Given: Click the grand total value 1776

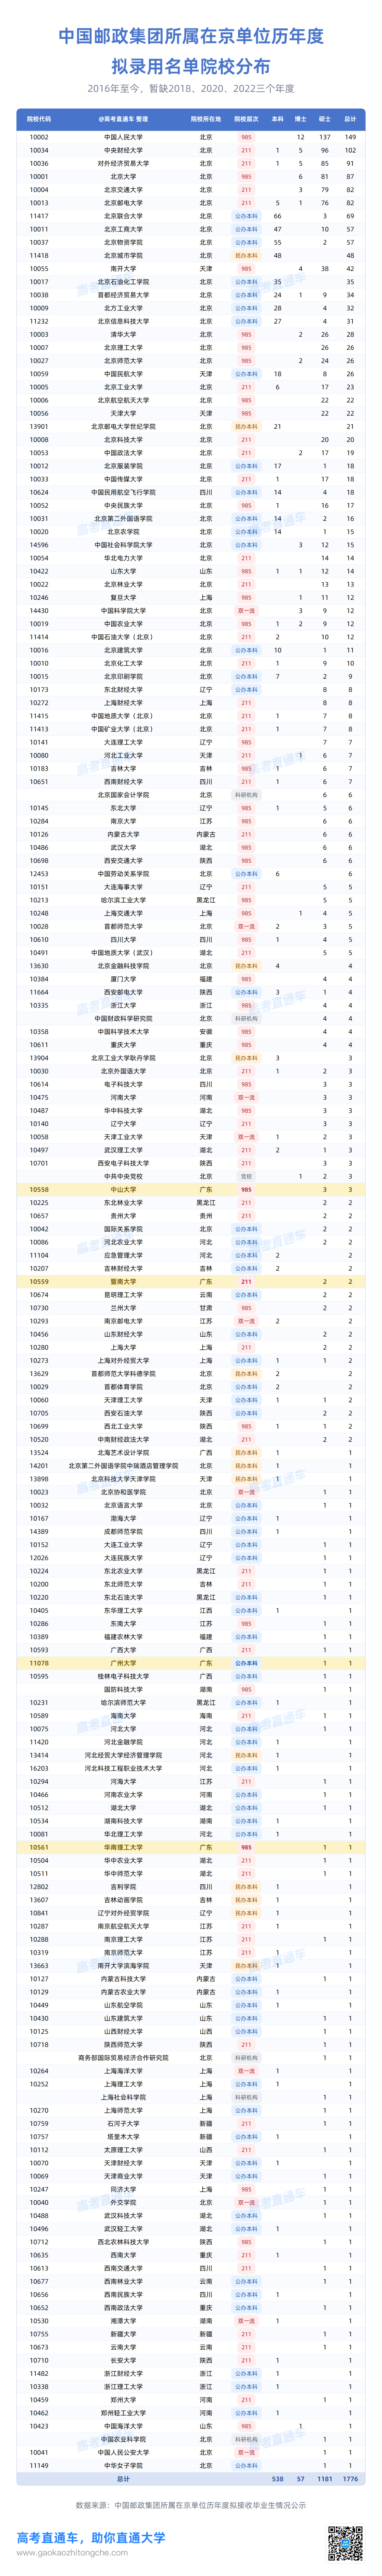Looking at the screenshot, I should (350, 2479).
